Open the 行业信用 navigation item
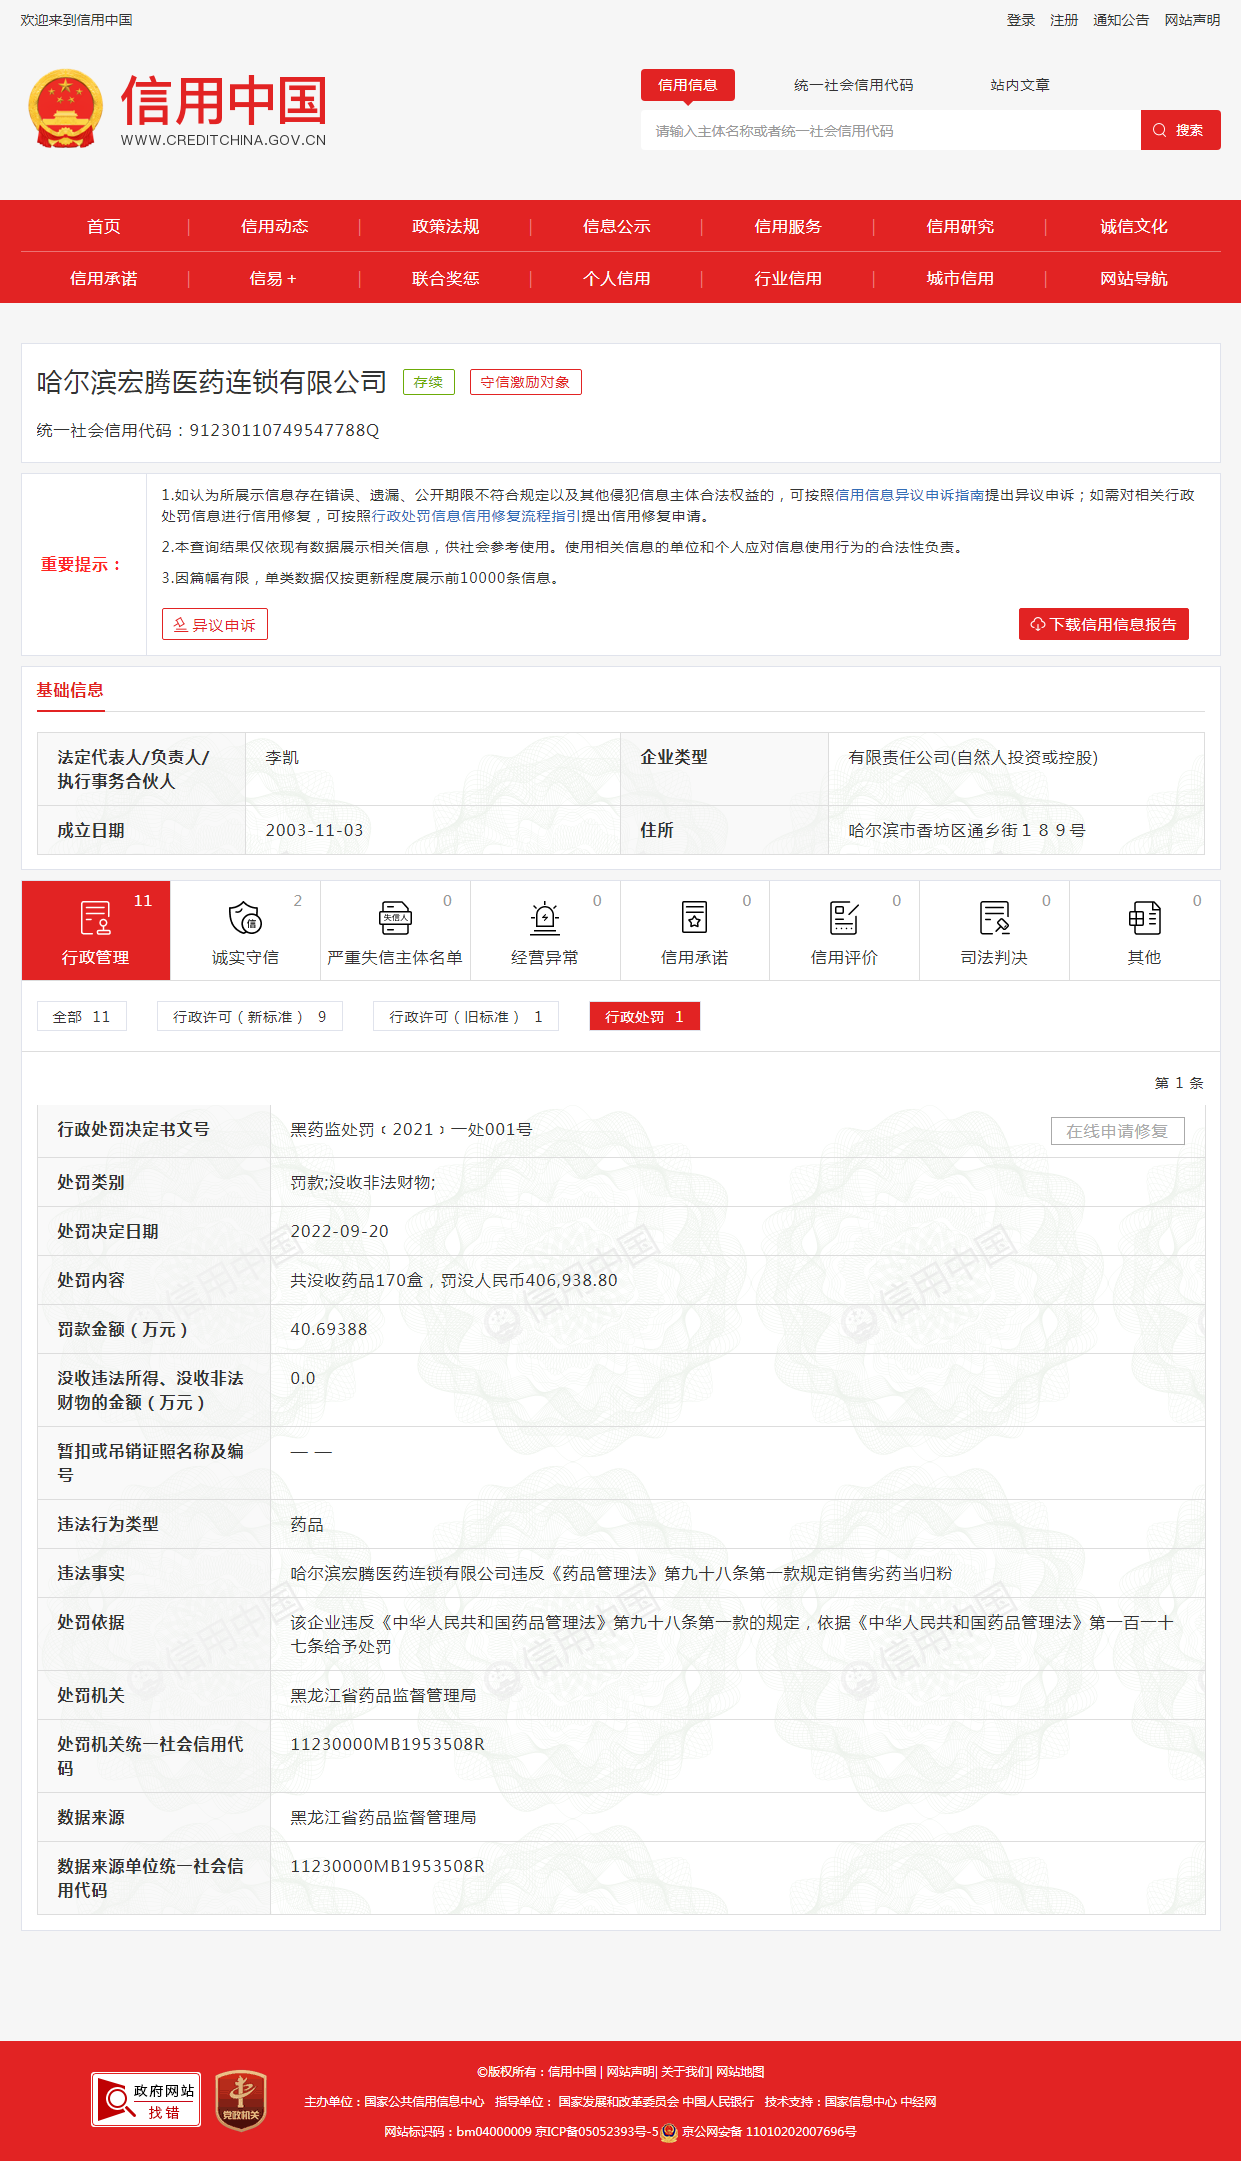 click(788, 278)
